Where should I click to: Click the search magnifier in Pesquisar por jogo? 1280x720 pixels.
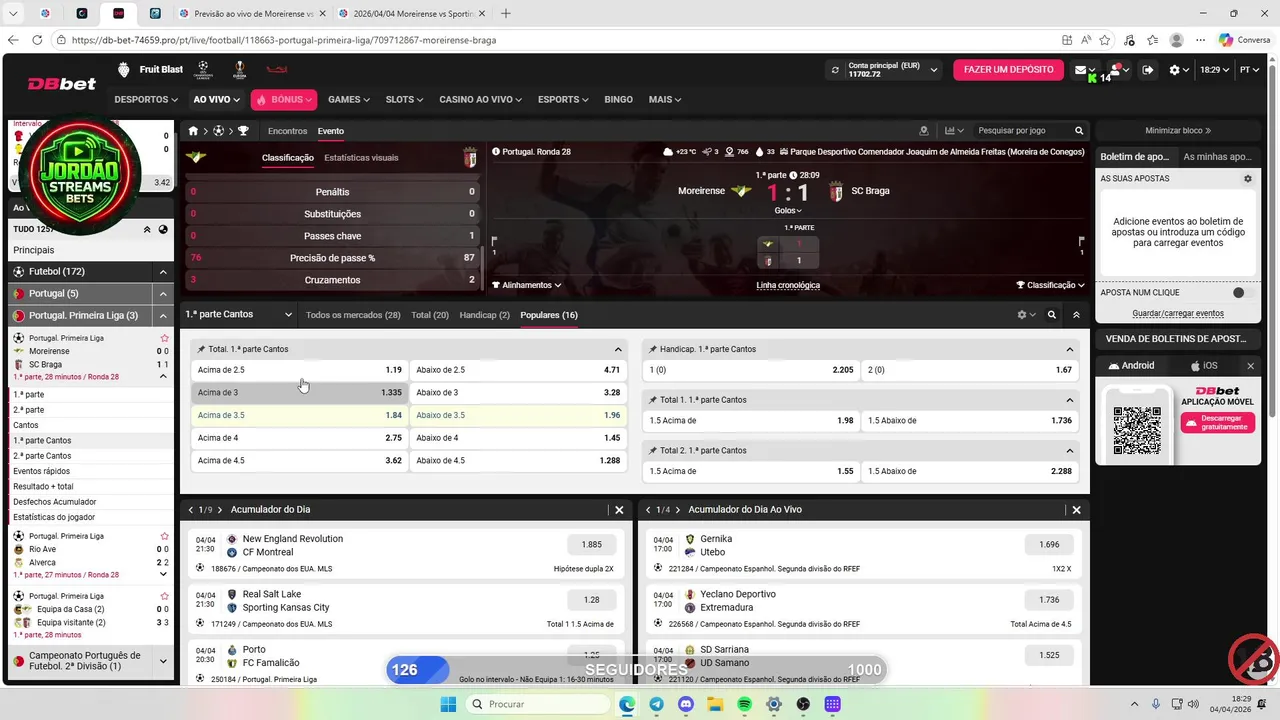(x=1079, y=131)
